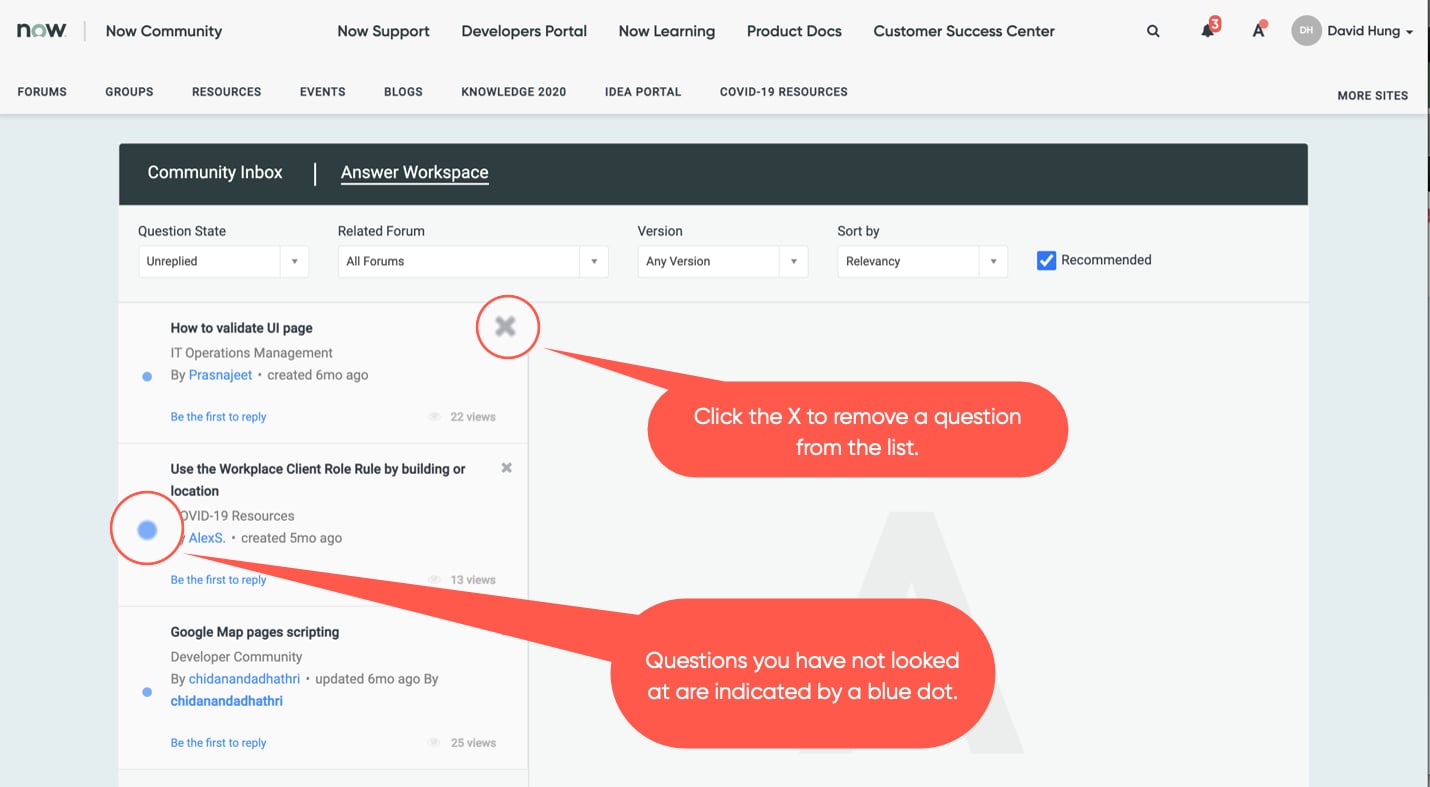Open the IDEA PORTAL menu item

click(643, 92)
